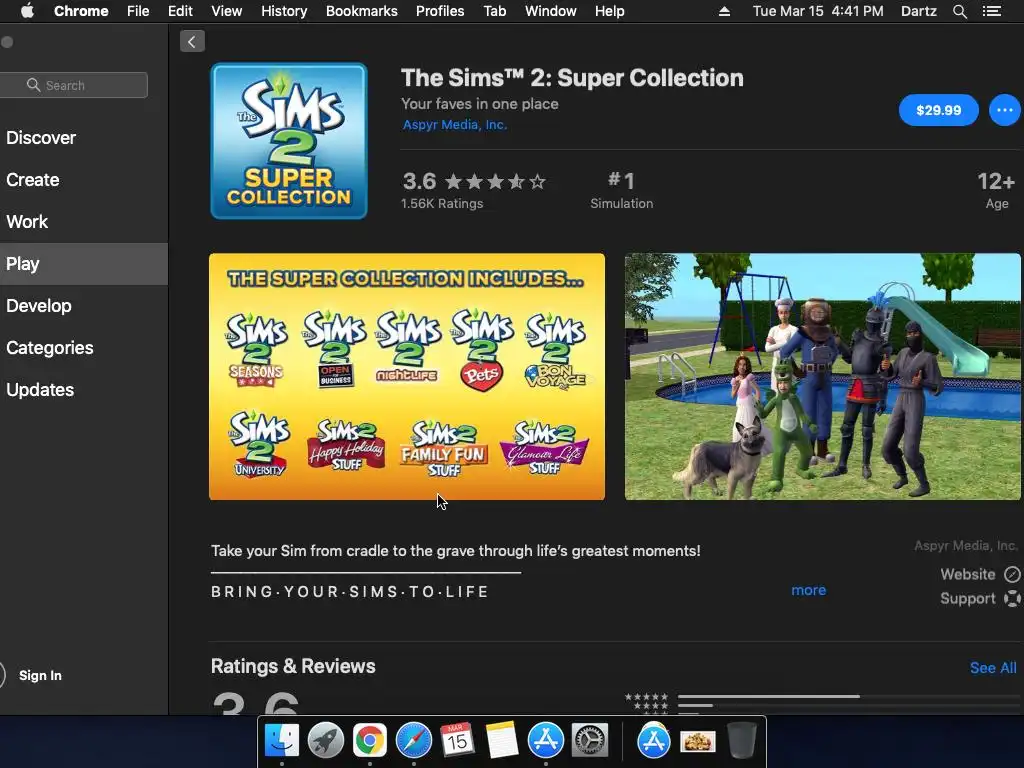View the costumed Sims by pool screenshot
The height and width of the screenshot is (768, 1024).
tap(822, 377)
